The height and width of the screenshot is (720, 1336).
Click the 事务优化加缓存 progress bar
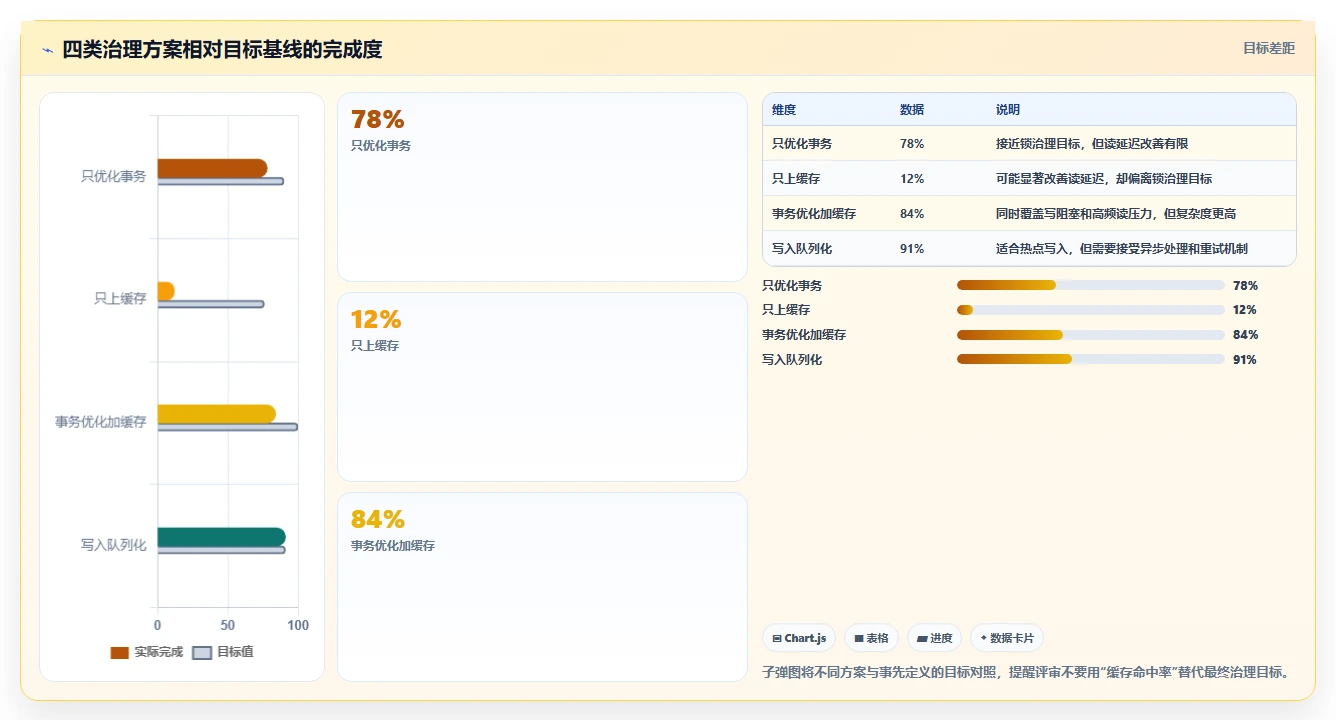point(1091,335)
